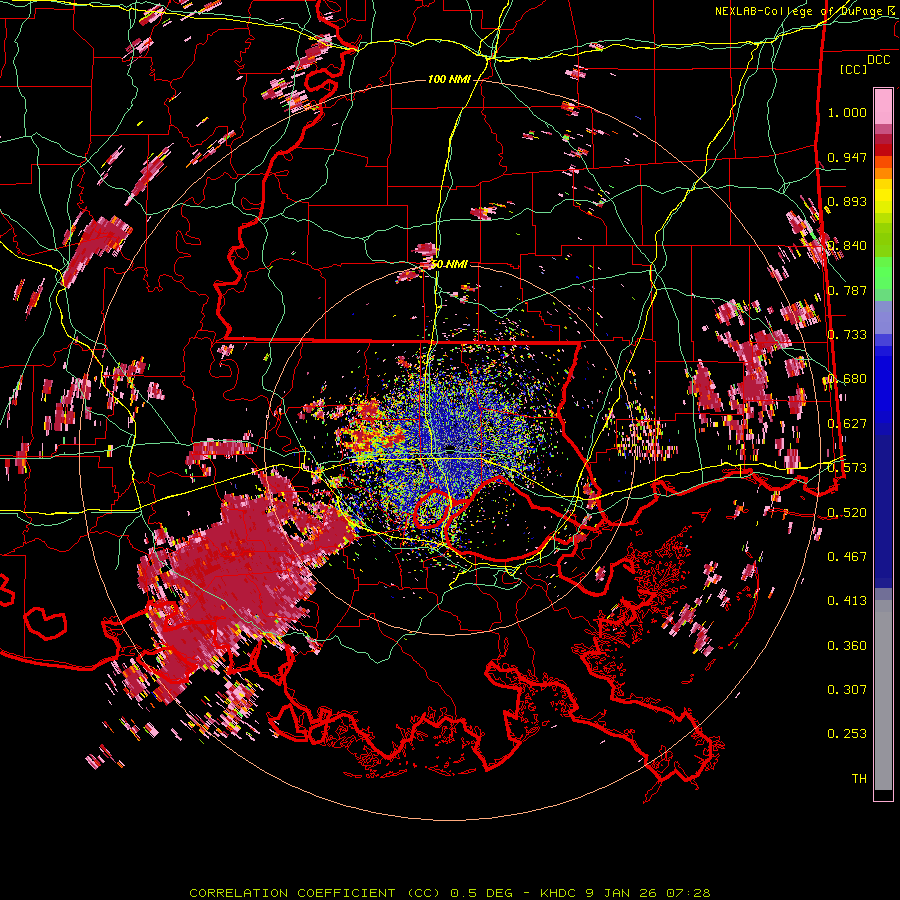Pick the light pink top color bar segment
The image size is (900, 900).
coord(883,107)
